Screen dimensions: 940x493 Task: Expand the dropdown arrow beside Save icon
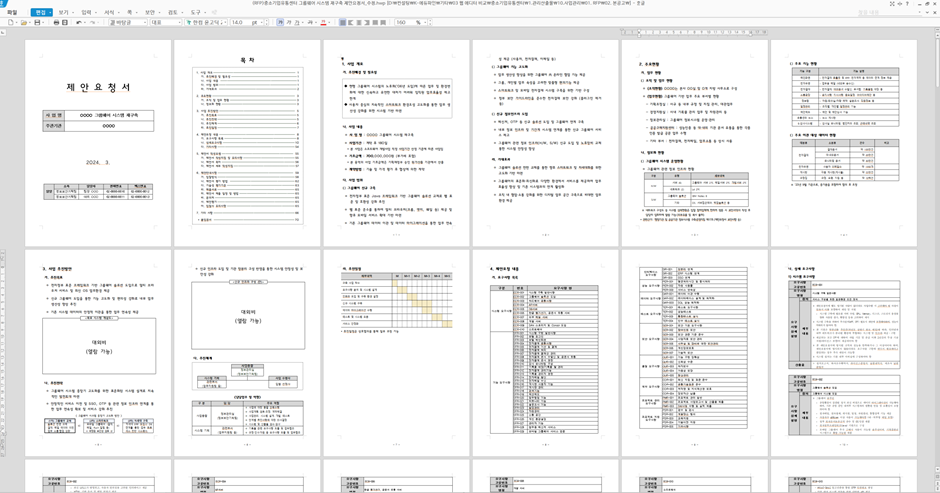[43, 22]
